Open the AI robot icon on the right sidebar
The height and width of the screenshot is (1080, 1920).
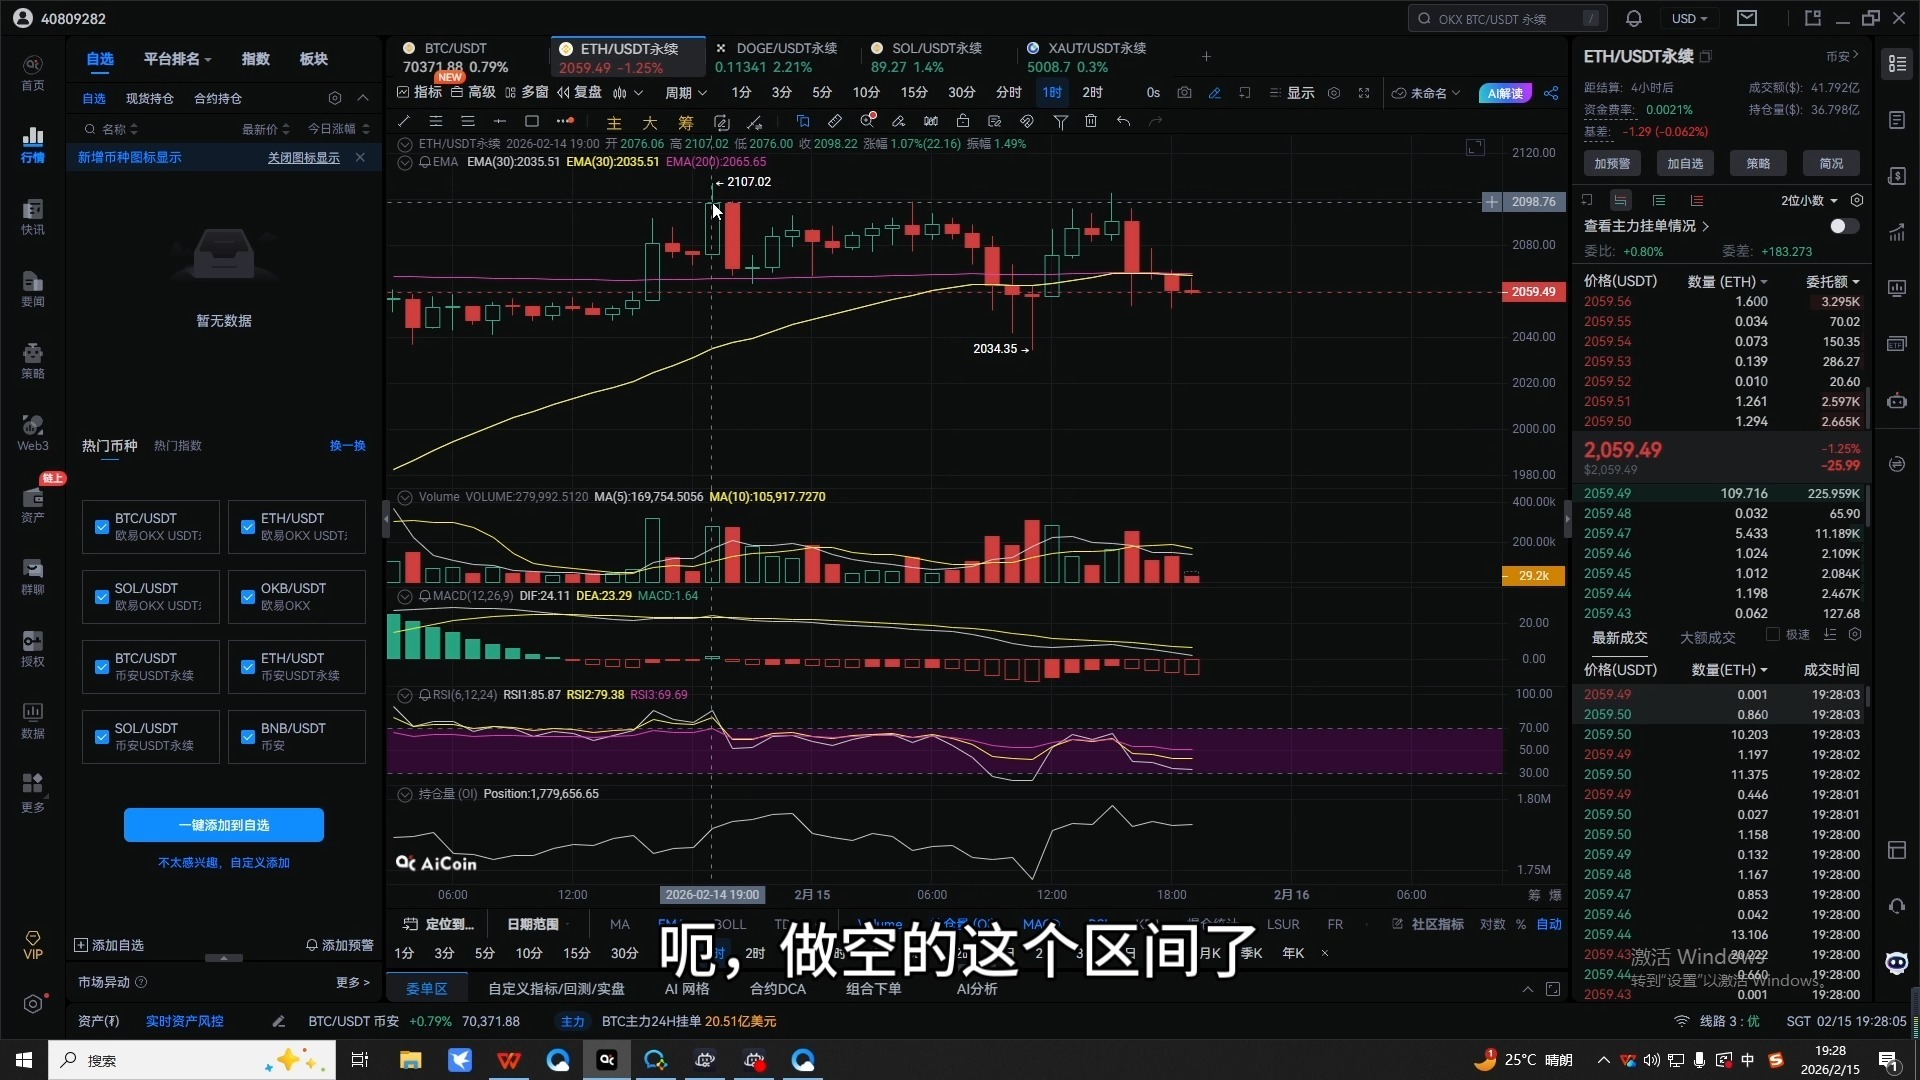(1897, 401)
